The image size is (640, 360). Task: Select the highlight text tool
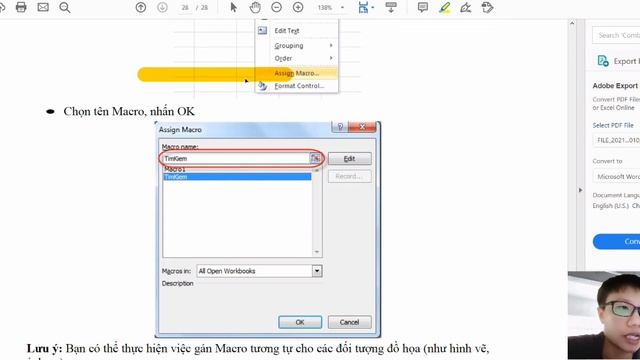click(x=444, y=7)
